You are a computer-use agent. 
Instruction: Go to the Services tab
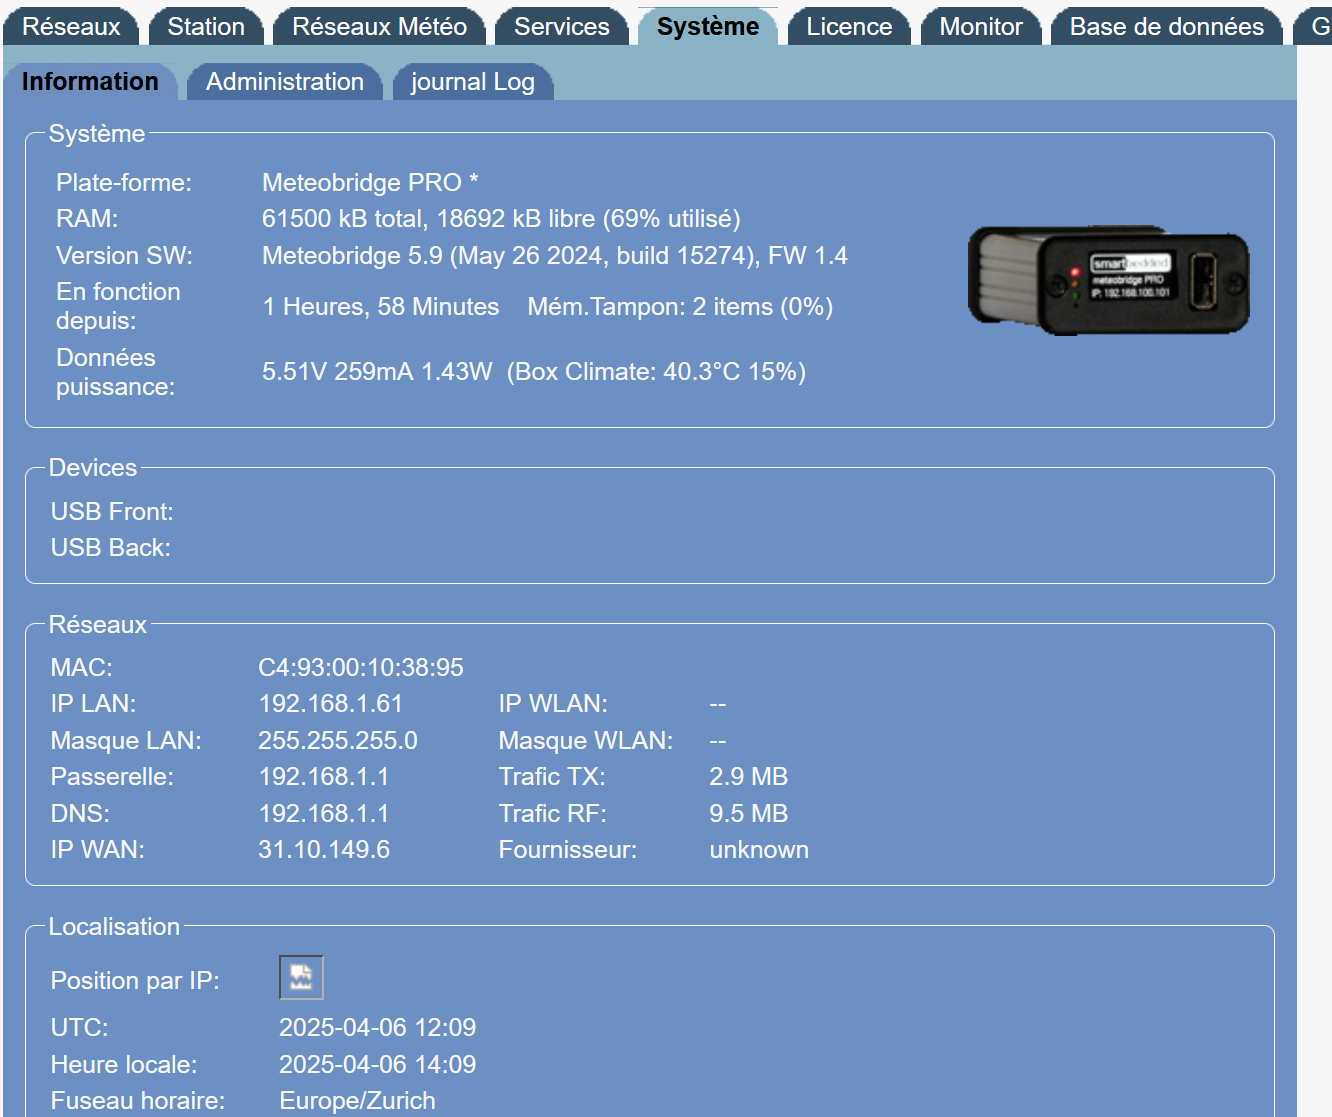click(562, 27)
